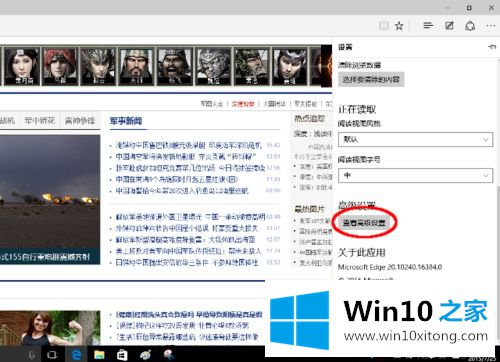Switch to the tab right of 军中娇花
This screenshot has width=500, height=362.
point(80,120)
